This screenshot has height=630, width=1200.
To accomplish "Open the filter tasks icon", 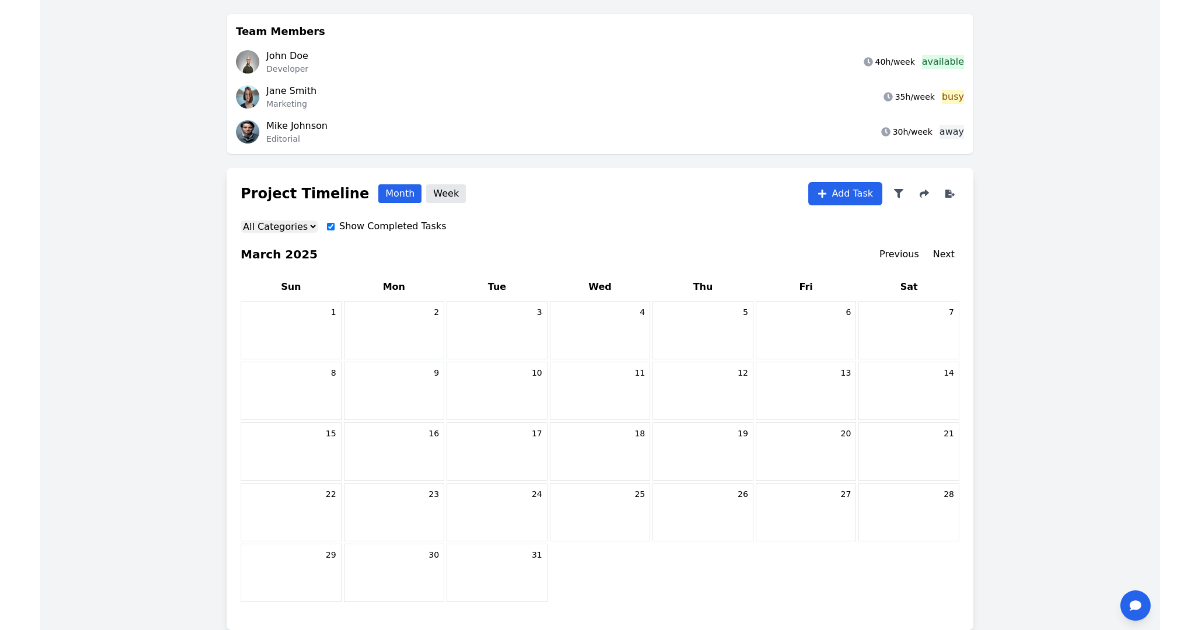I will coord(899,193).
